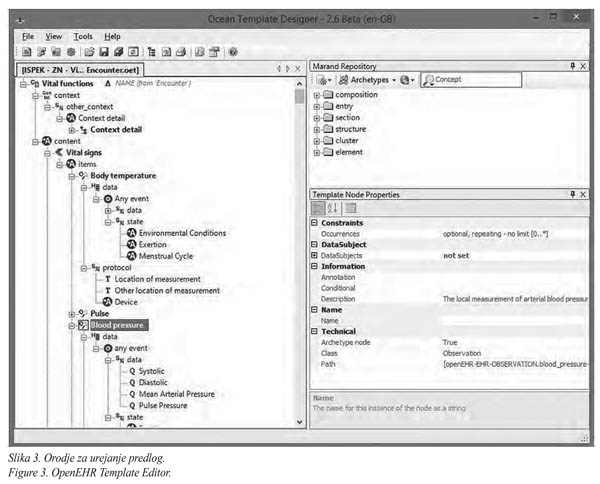Open the globe icon dropdown in repository toolbar
This screenshot has height=484, width=600.
tap(412, 80)
